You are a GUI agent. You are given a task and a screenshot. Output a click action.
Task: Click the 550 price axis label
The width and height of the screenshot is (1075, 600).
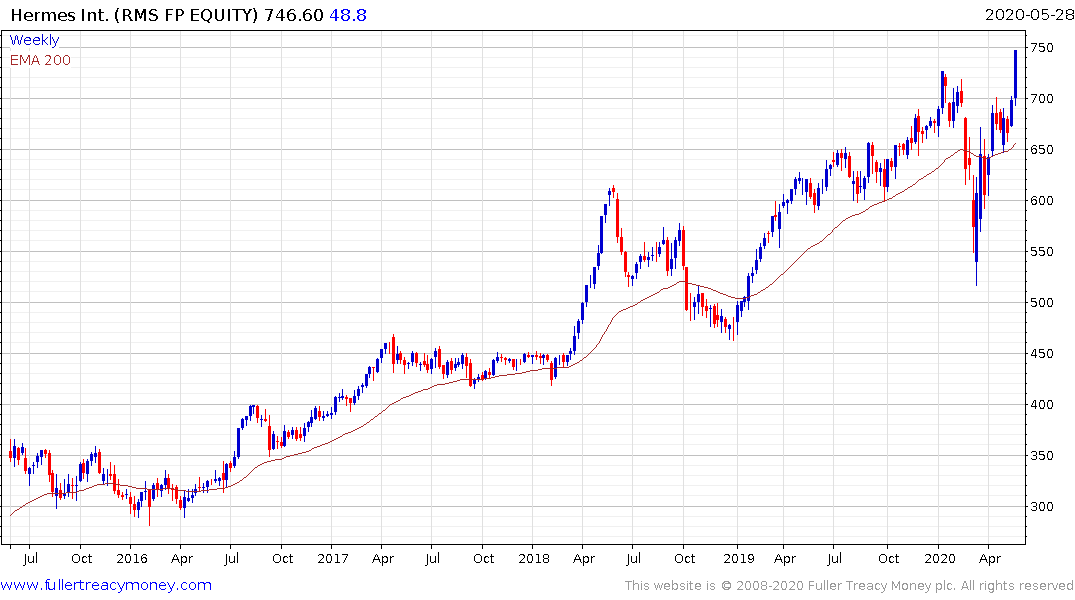pyautogui.click(x=1041, y=252)
